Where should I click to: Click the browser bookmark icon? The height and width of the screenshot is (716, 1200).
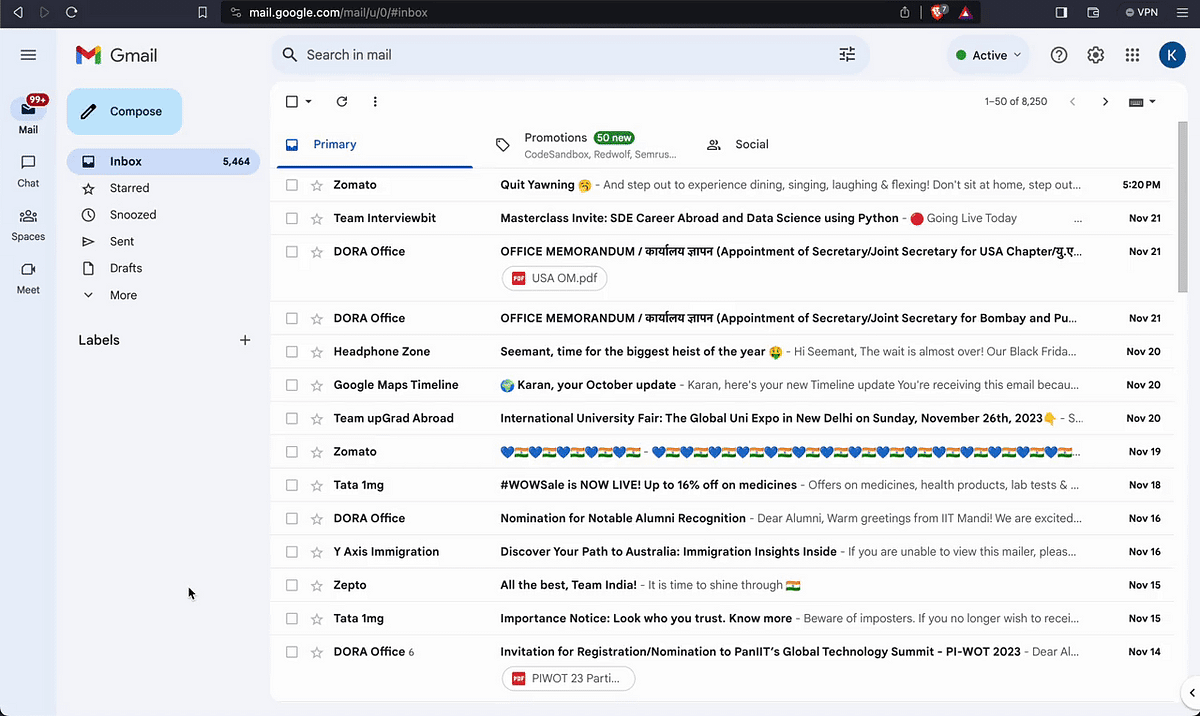tap(203, 12)
